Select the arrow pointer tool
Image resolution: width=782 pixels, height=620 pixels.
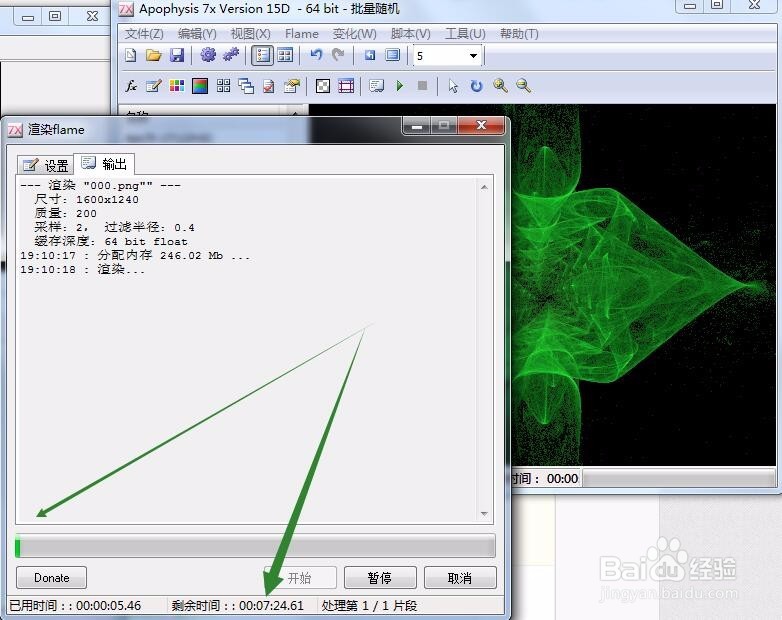click(453, 86)
